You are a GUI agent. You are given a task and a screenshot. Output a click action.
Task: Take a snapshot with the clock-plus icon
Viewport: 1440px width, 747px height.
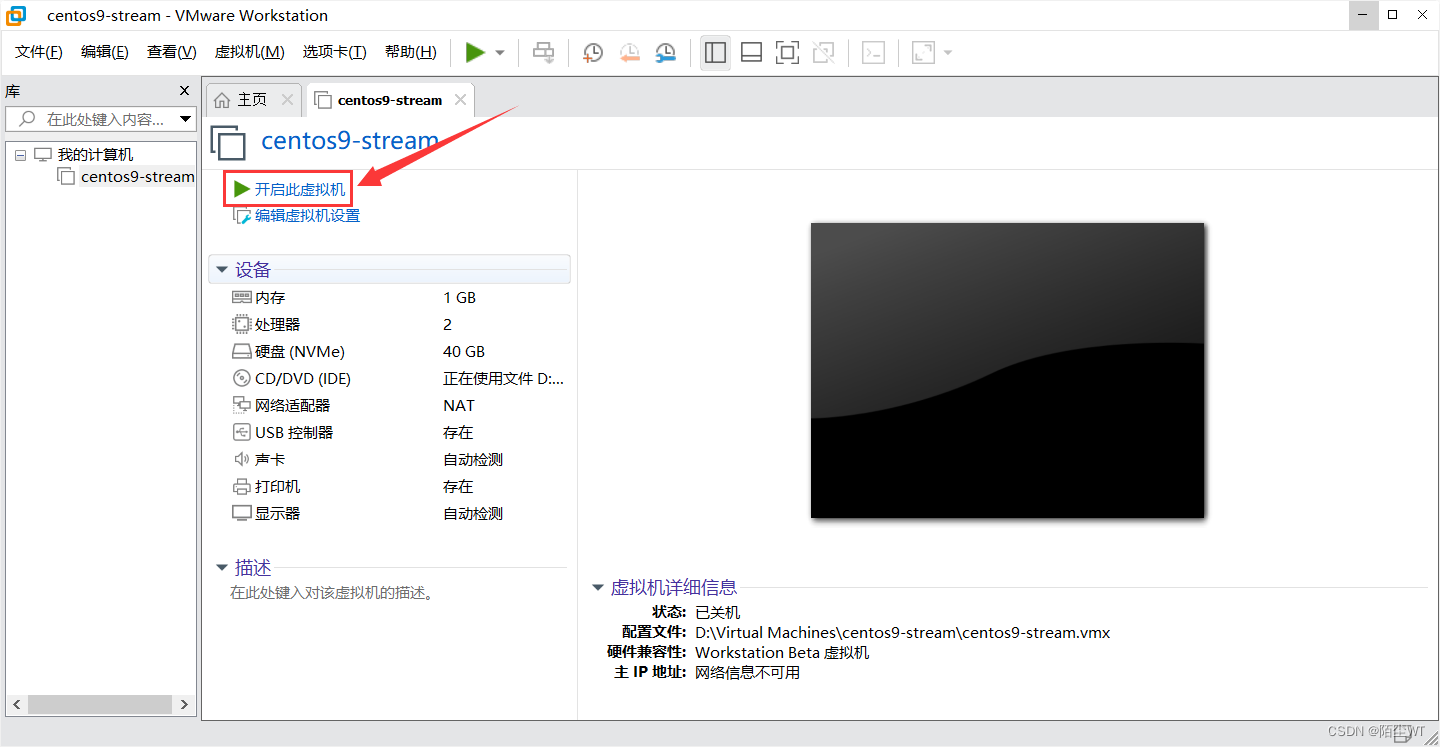pyautogui.click(x=593, y=53)
